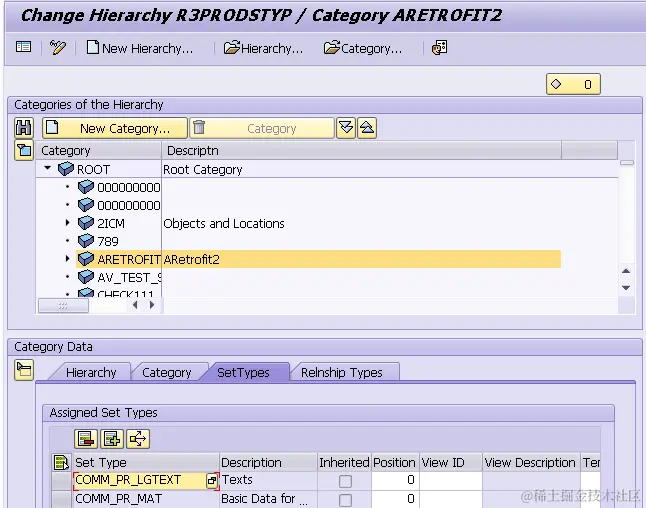This screenshot has height=508, width=646.
Task: Click the horizontal scrollbar thumb under tree
Action: tap(63, 305)
